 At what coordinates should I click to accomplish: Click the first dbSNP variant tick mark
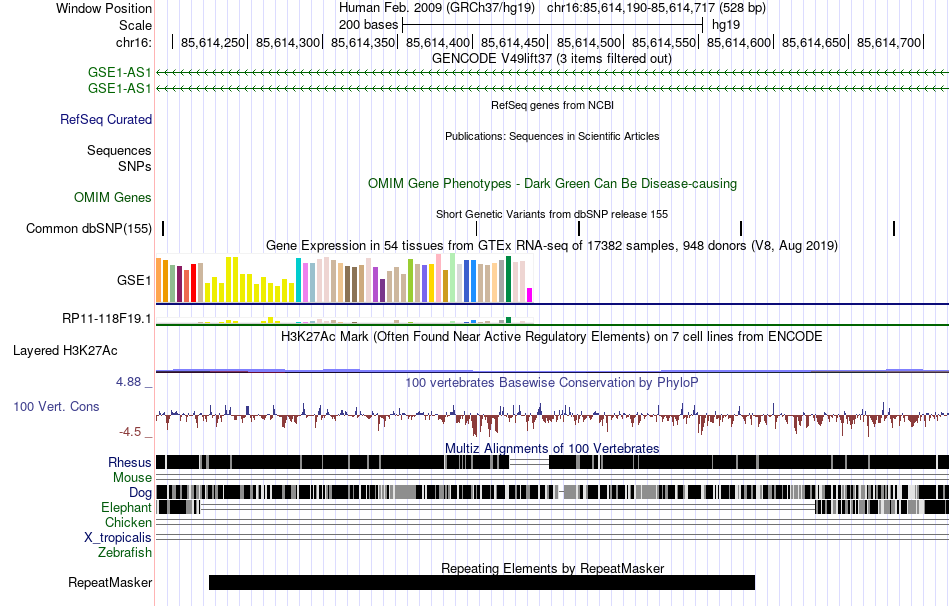[163, 228]
